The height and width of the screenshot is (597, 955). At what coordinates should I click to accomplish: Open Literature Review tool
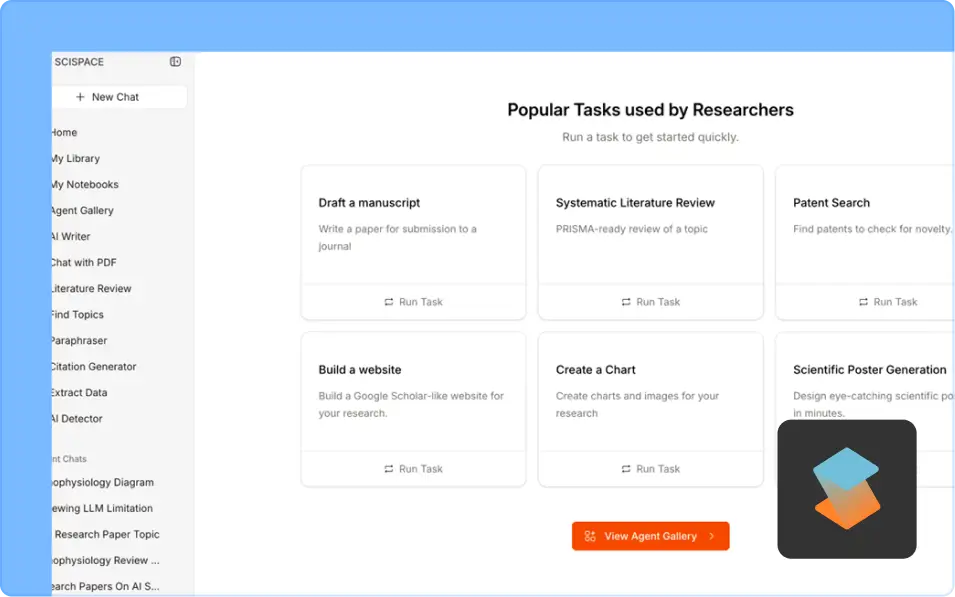tap(91, 289)
